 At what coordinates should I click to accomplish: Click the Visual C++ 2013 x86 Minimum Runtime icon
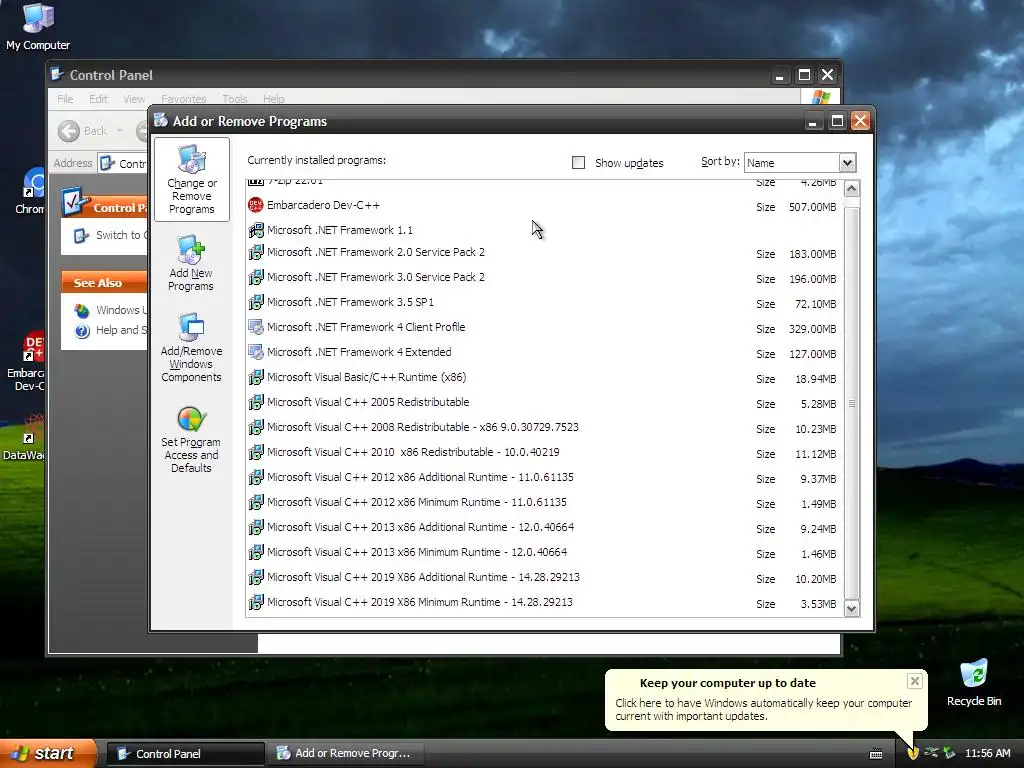point(255,552)
